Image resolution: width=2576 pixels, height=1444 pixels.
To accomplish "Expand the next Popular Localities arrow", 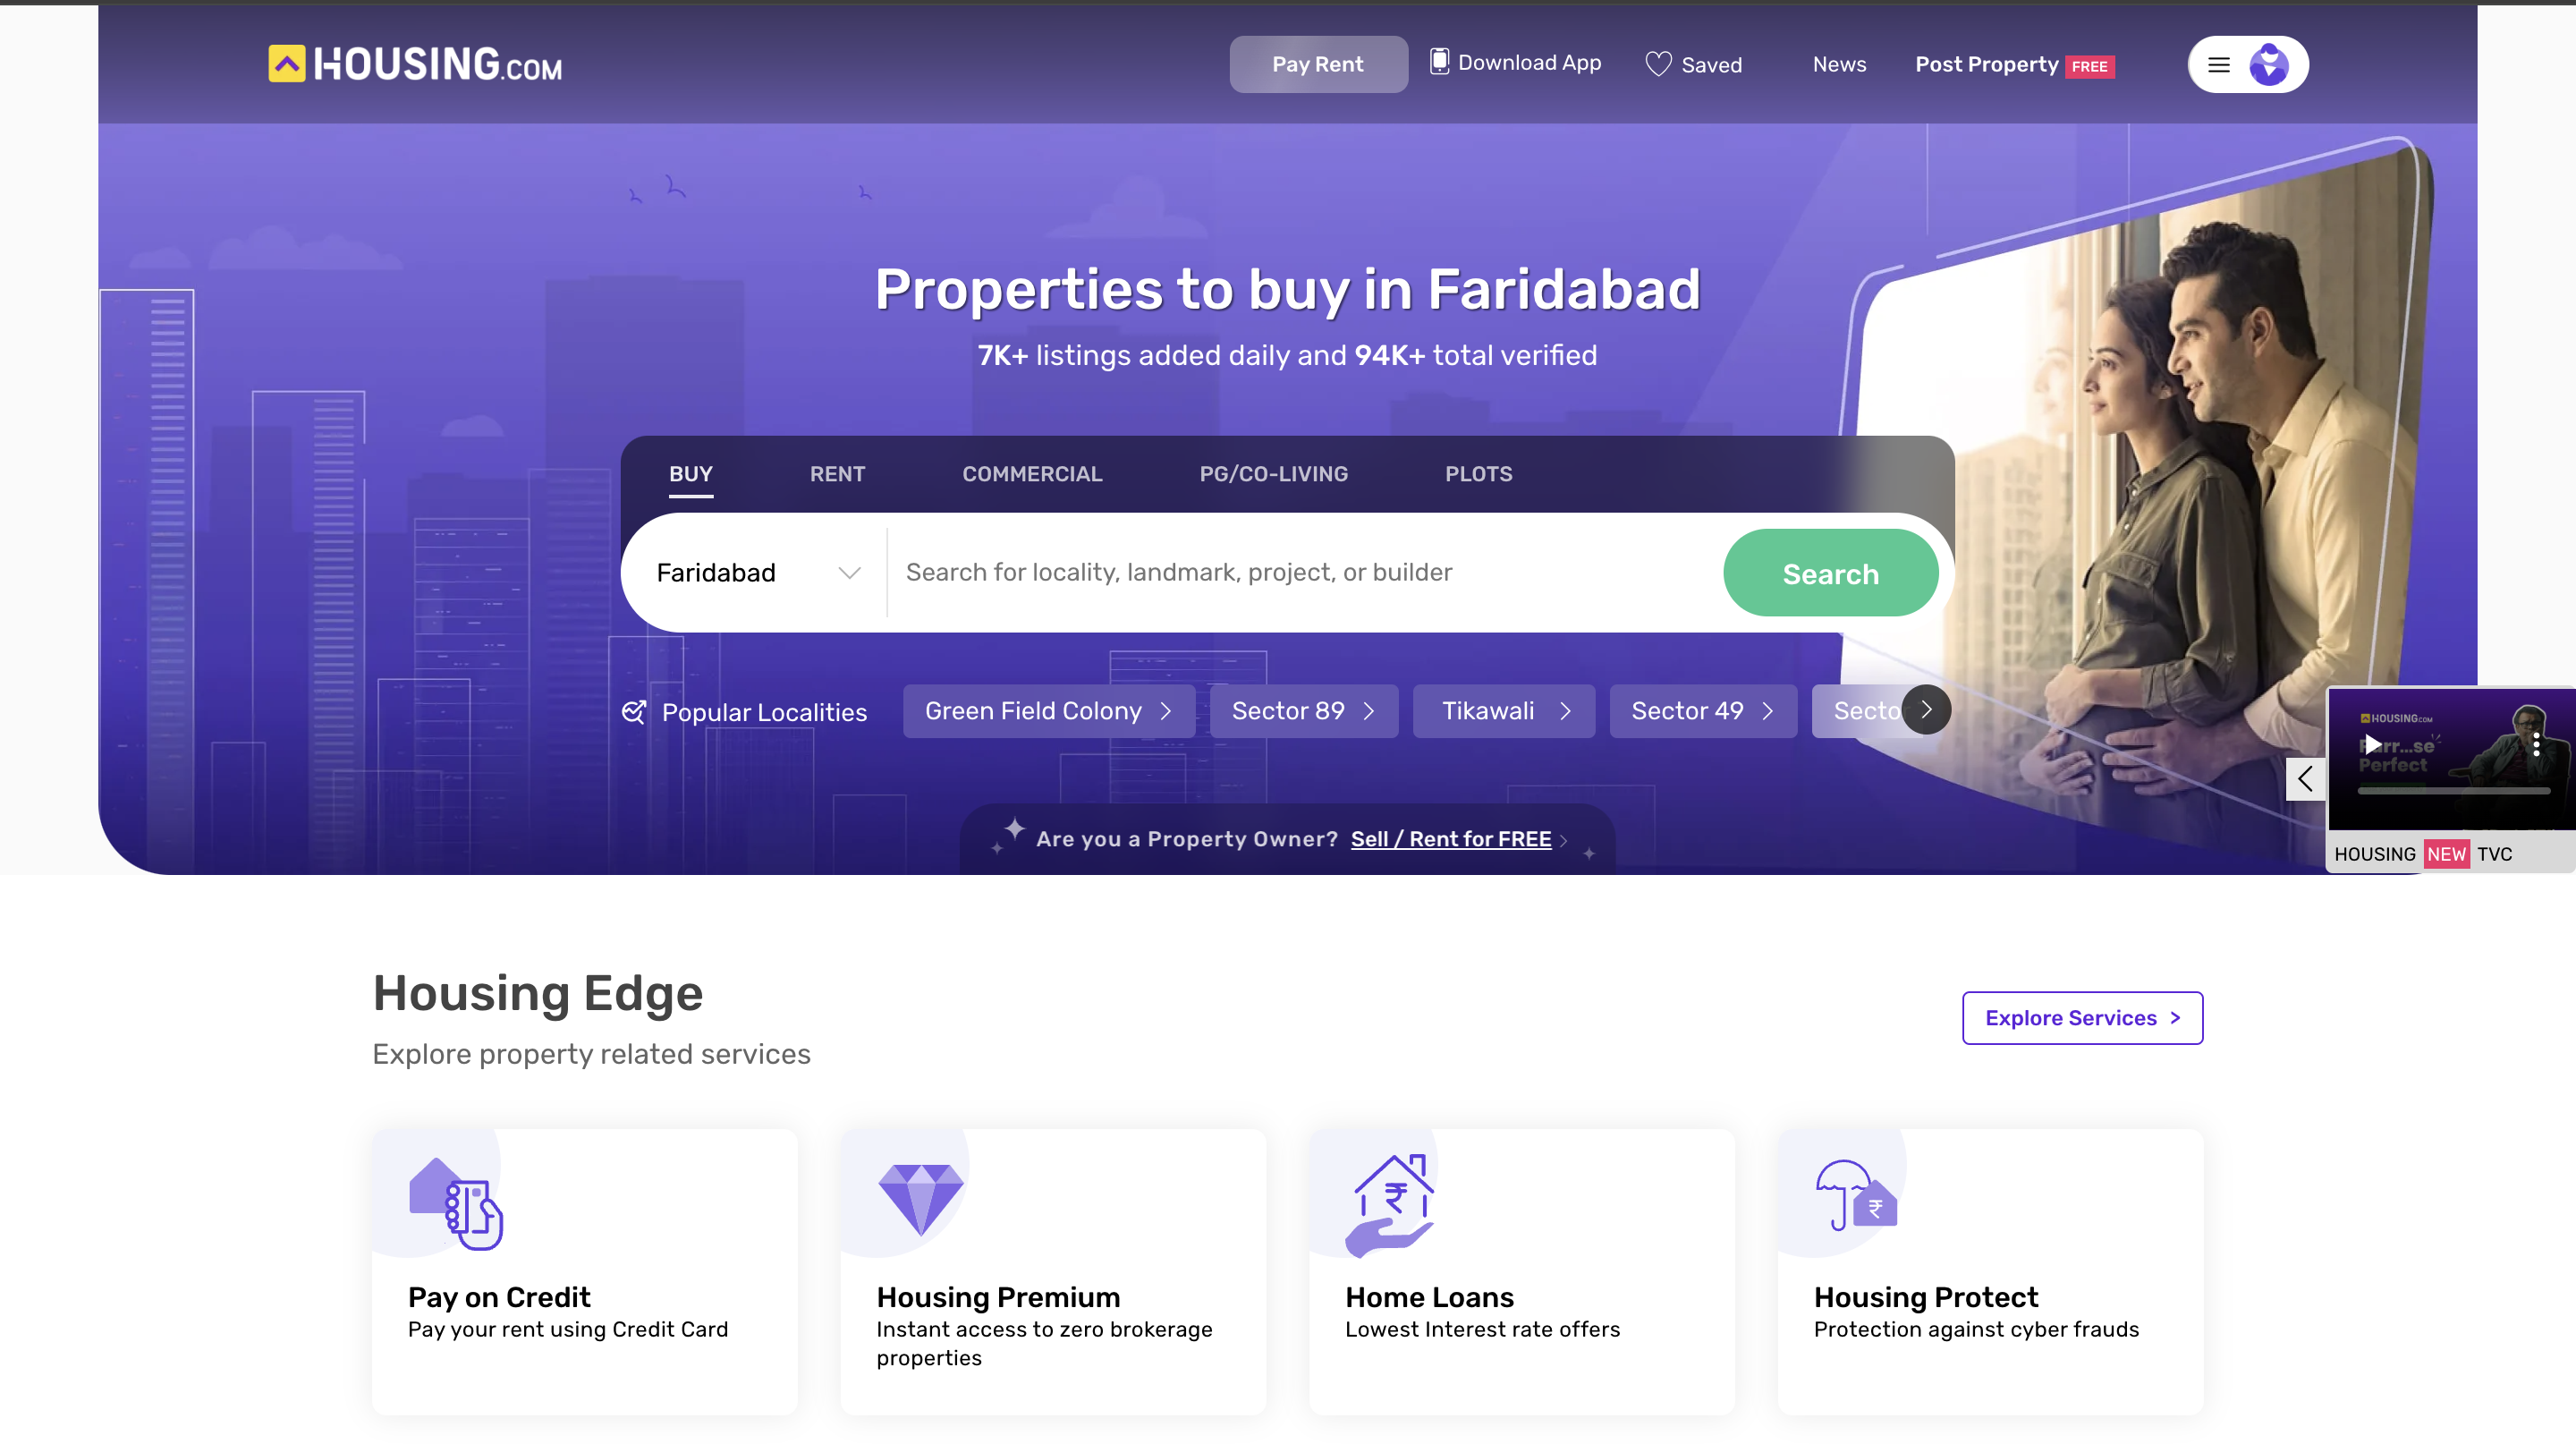I will click(x=1927, y=709).
